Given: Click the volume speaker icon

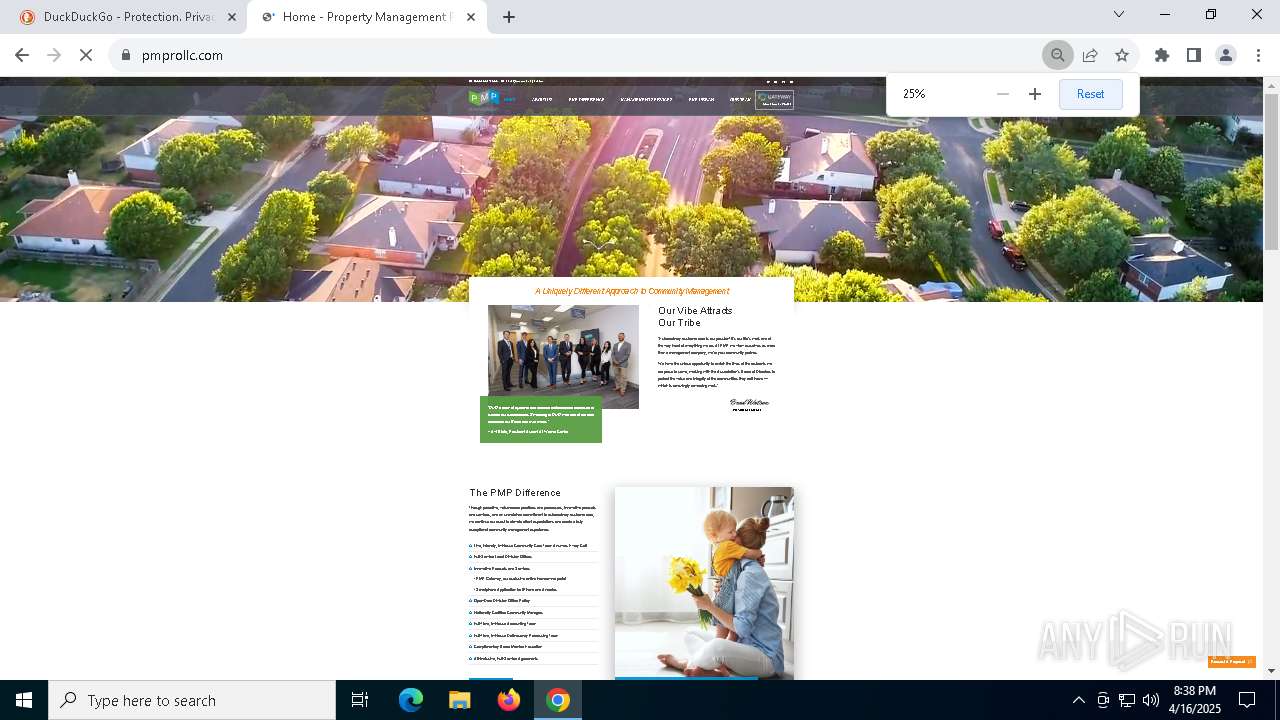Looking at the screenshot, I should tap(1151, 700).
